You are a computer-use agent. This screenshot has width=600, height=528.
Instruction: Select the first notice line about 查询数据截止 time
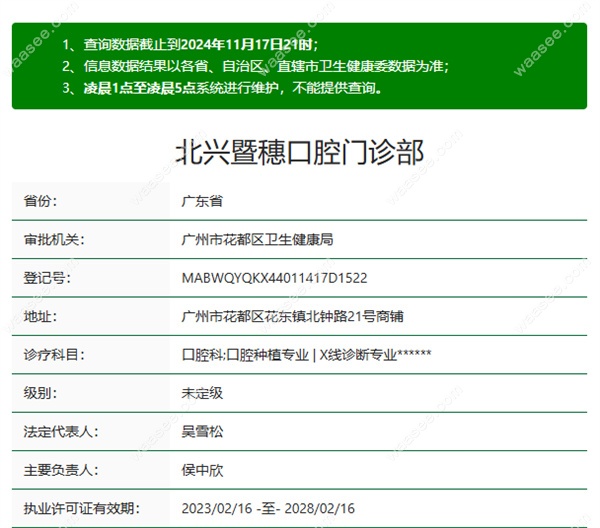[x=189, y=44]
